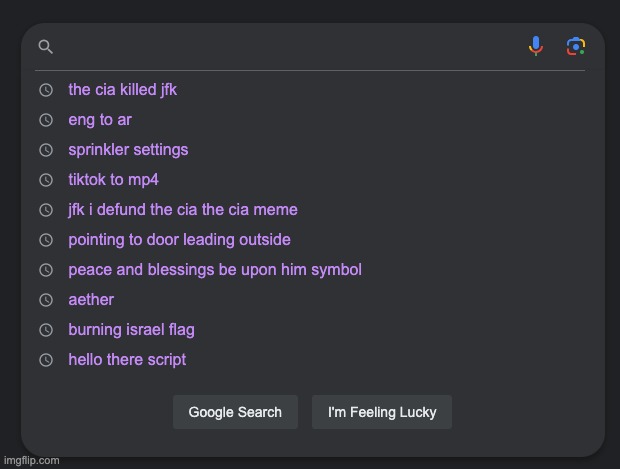Image resolution: width=620 pixels, height=469 pixels.
Task: Click clock icon beside 'sprinkler settings'
Action: (45, 150)
